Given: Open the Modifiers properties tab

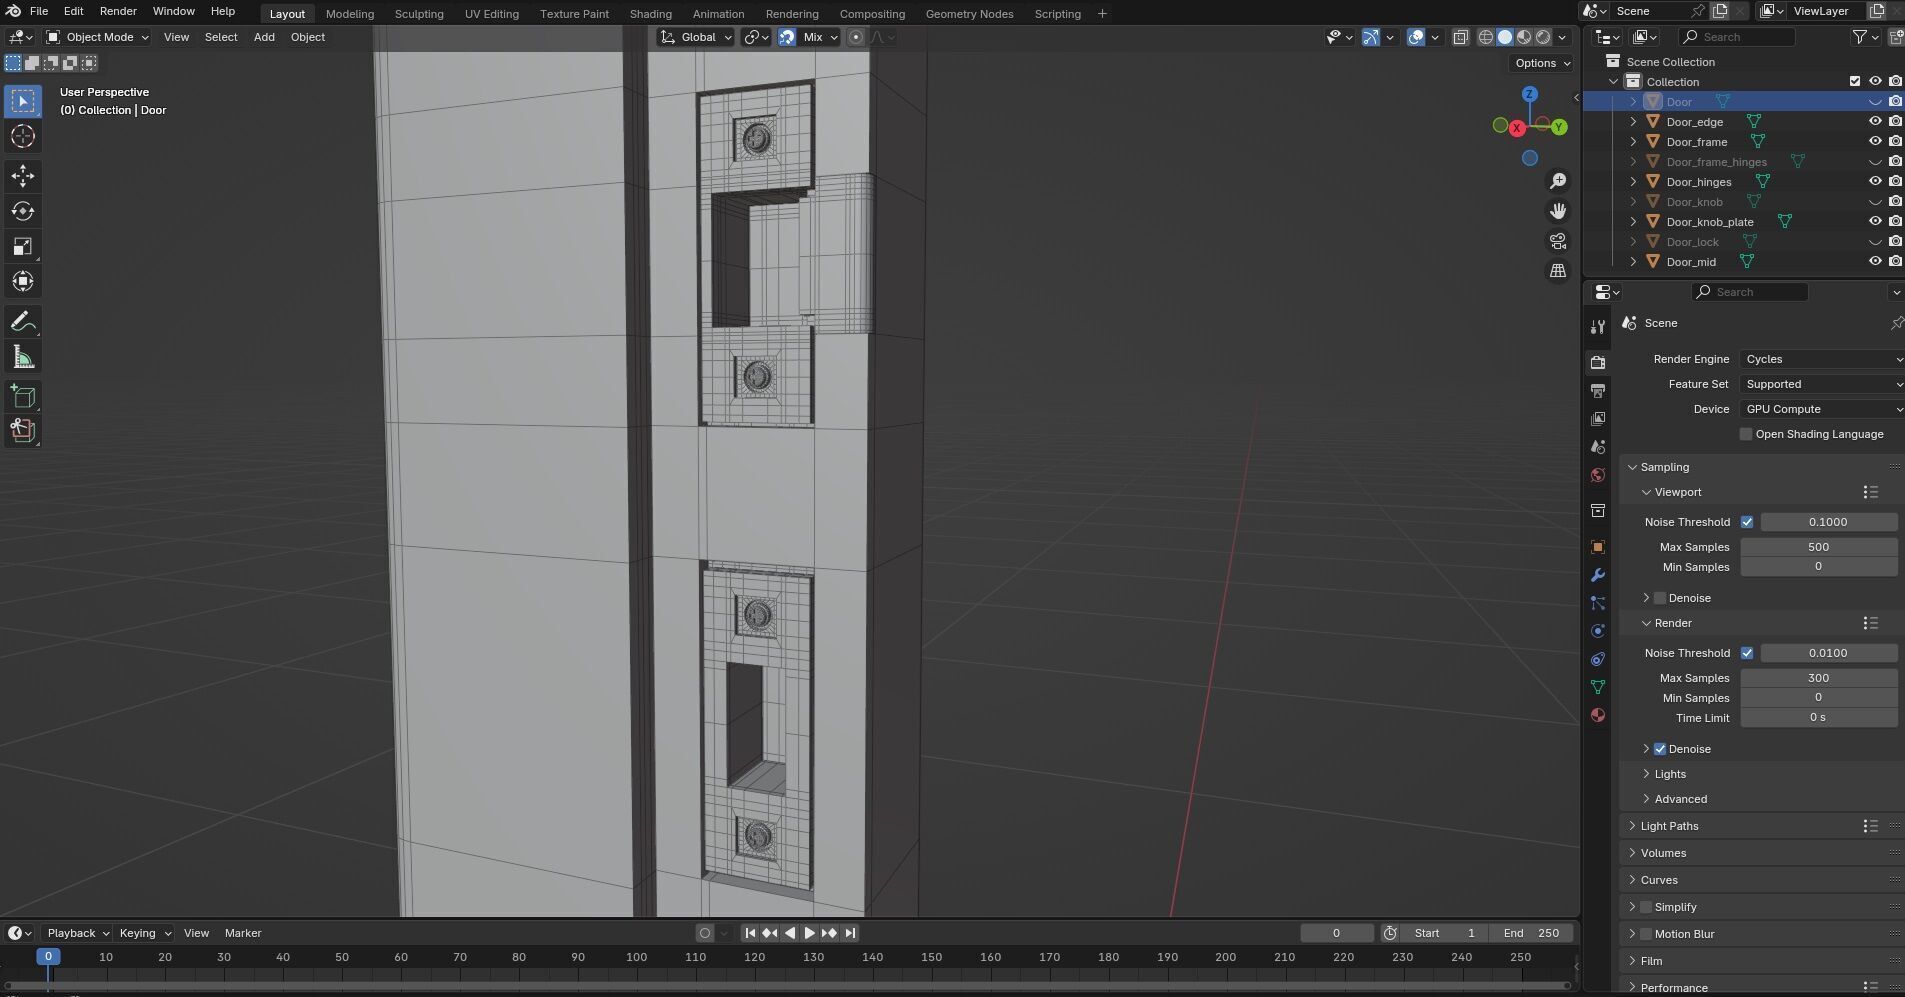Looking at the screenshot, I should pos(1598,575).
